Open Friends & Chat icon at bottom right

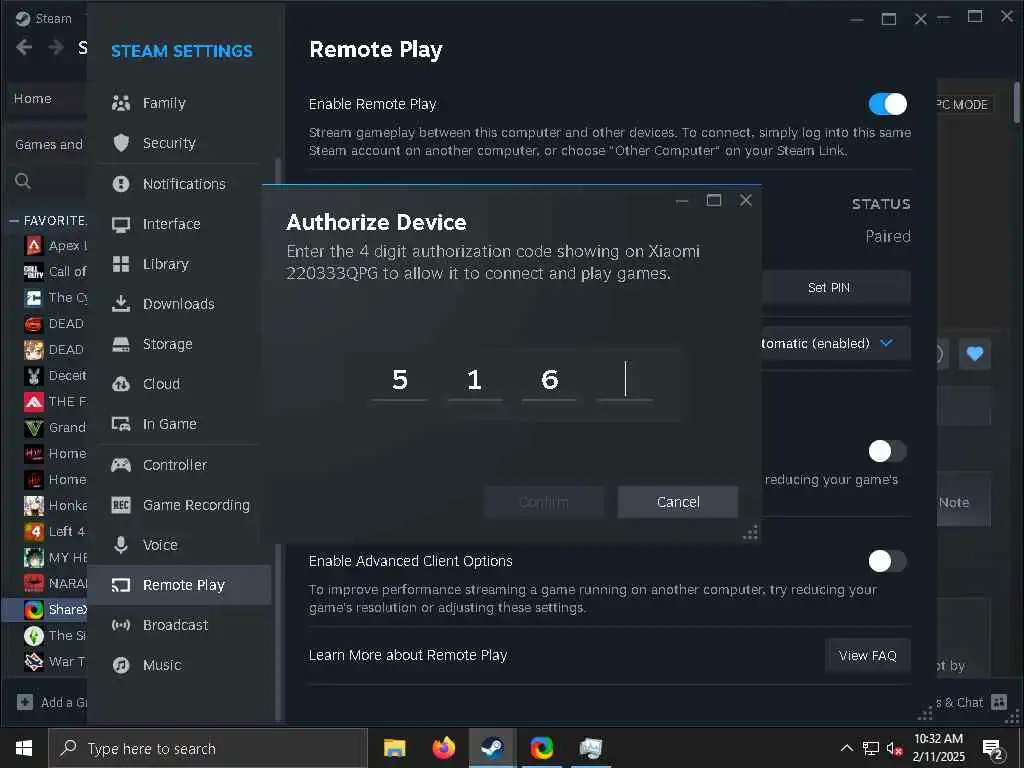click(x=999, y=702)
